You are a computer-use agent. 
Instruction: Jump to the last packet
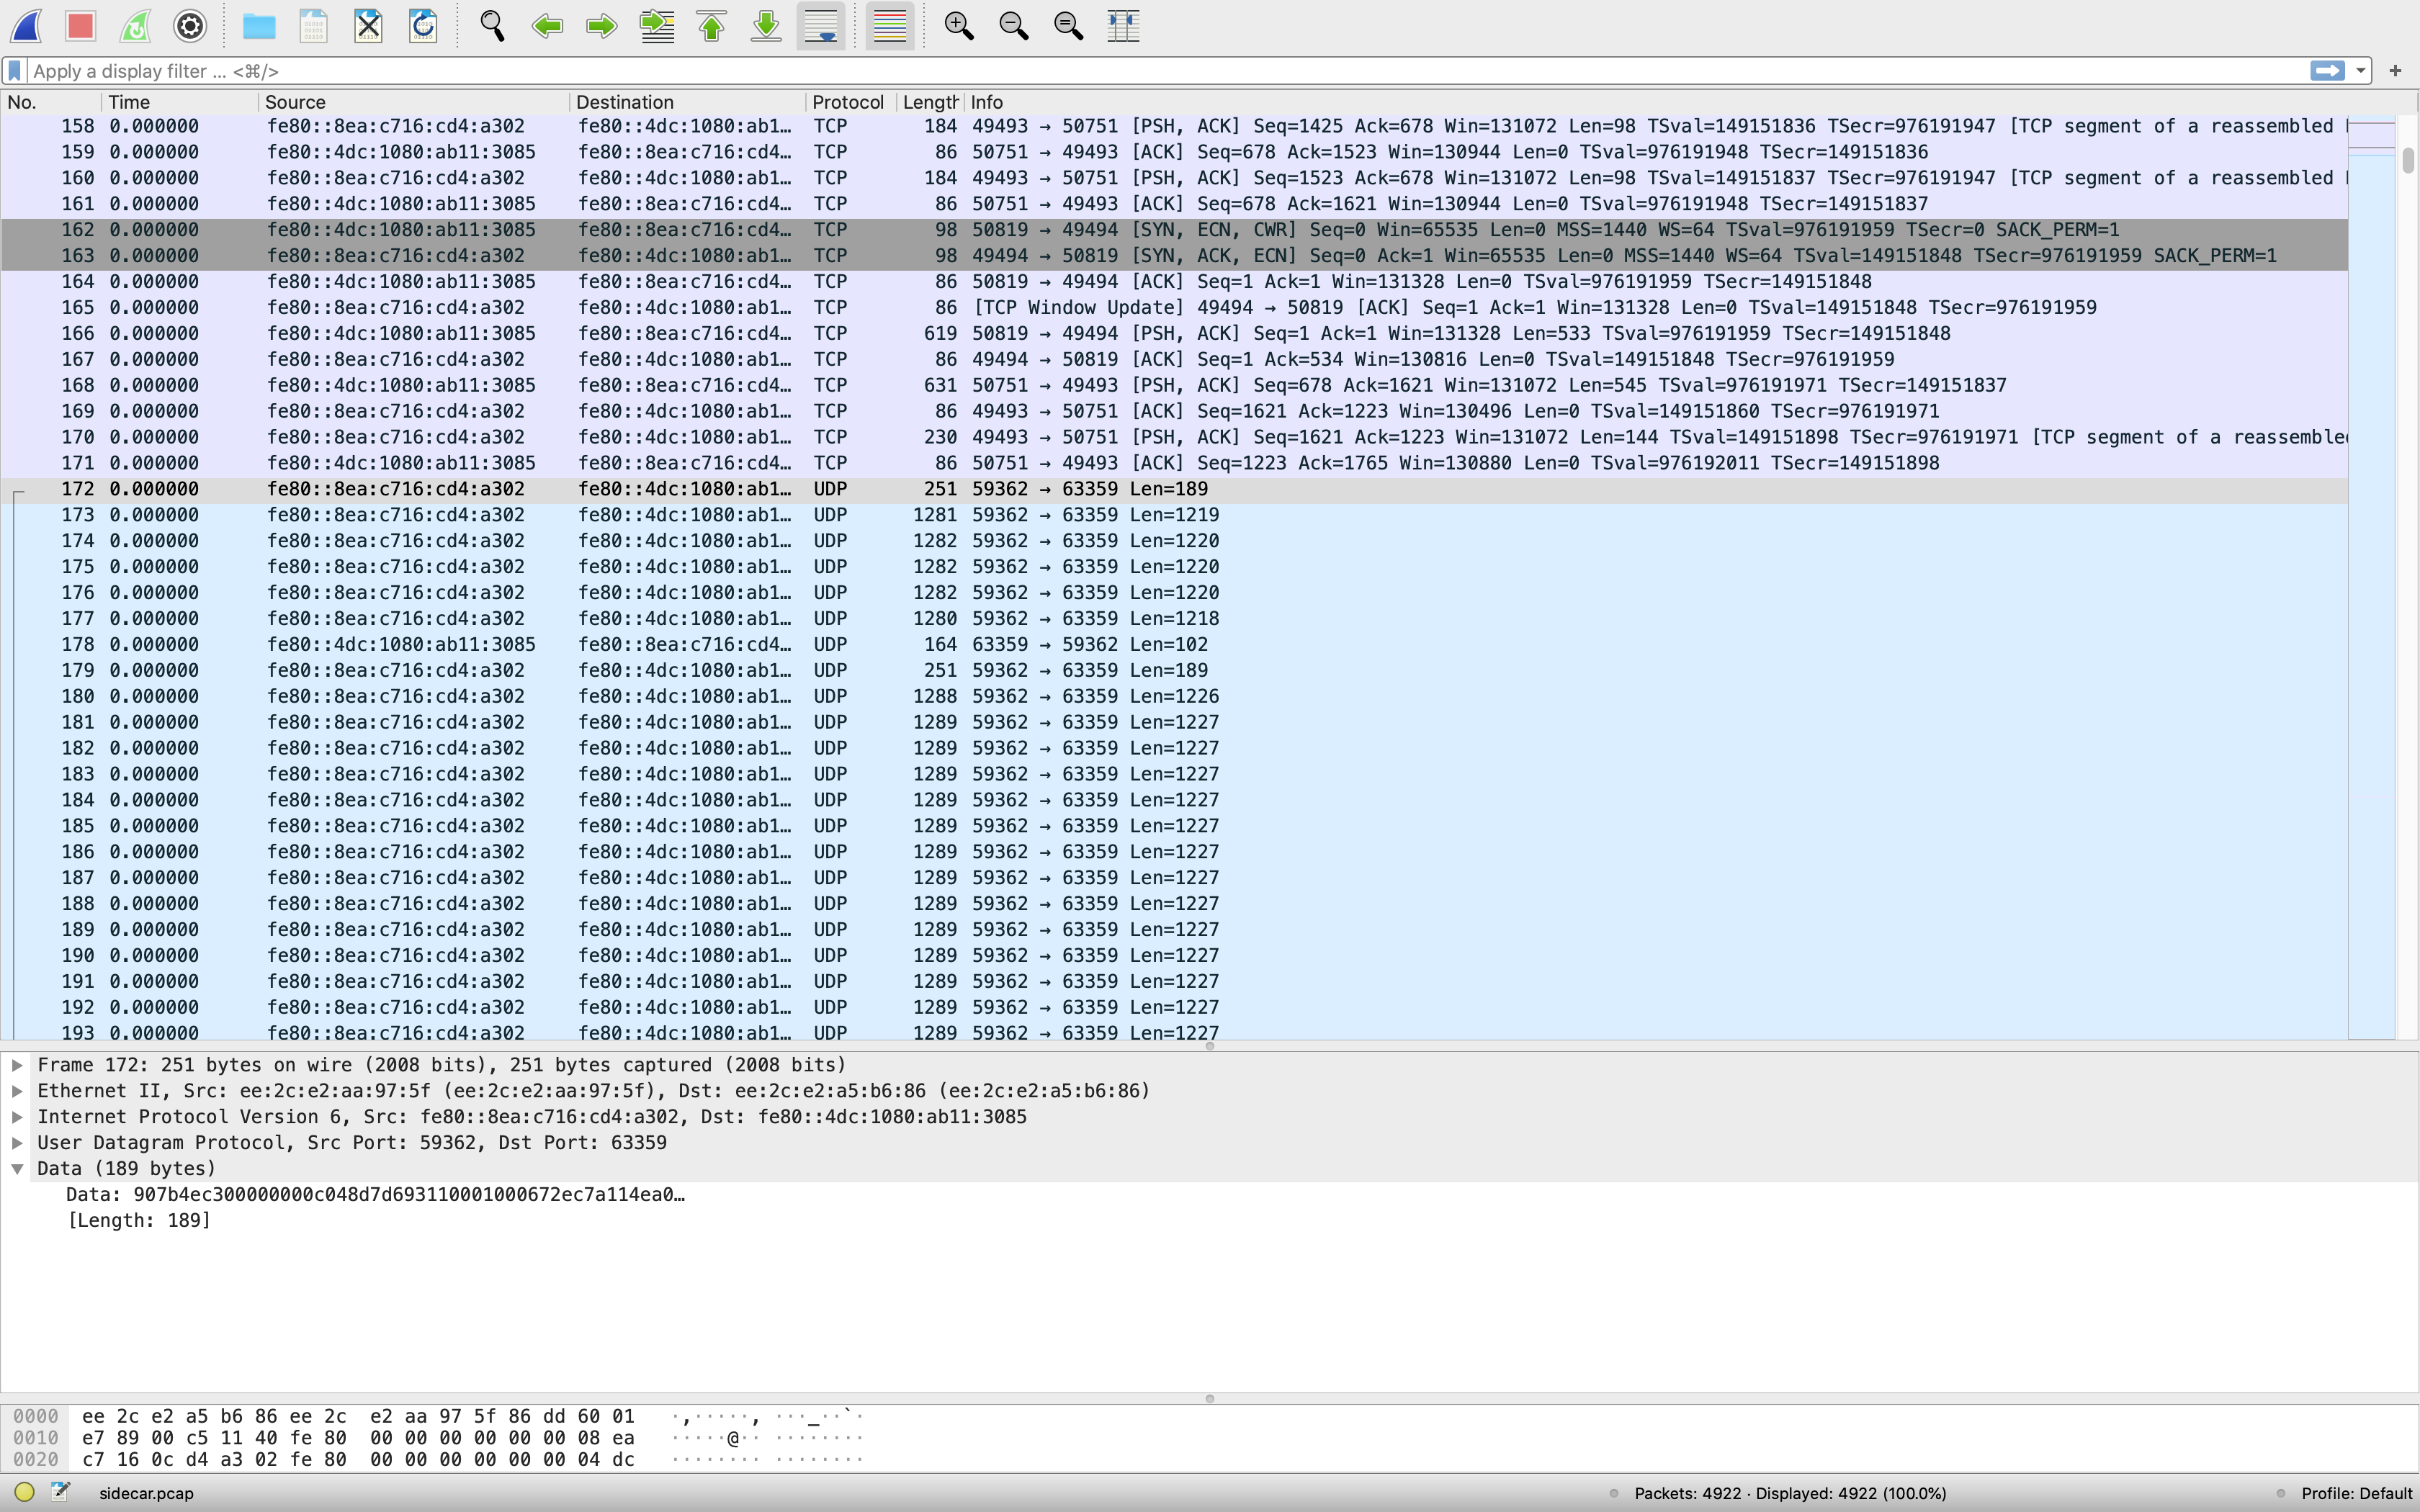(766, 26)
